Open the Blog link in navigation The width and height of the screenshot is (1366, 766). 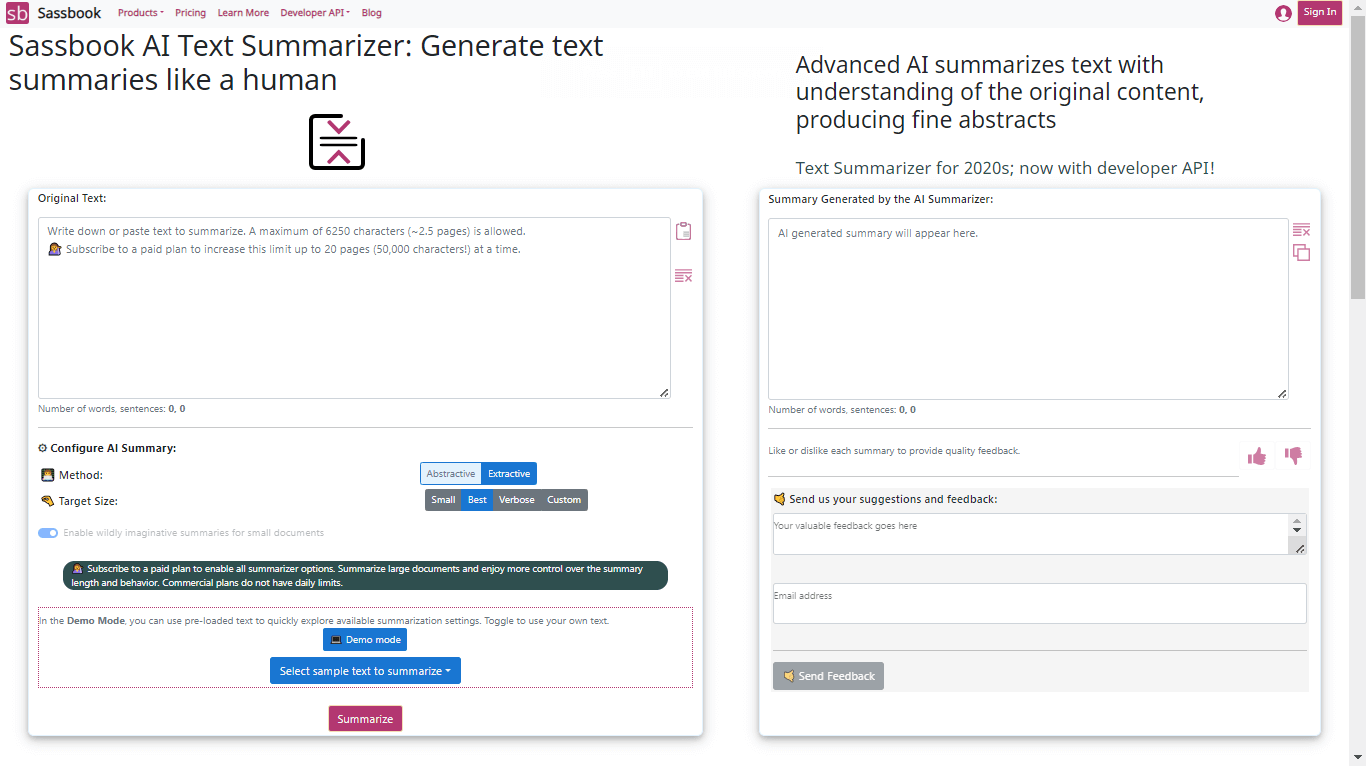point(371,13)
